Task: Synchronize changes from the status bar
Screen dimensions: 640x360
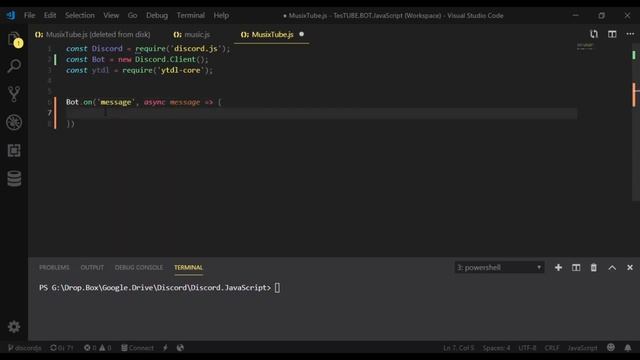Action: [x=62, y=348]
